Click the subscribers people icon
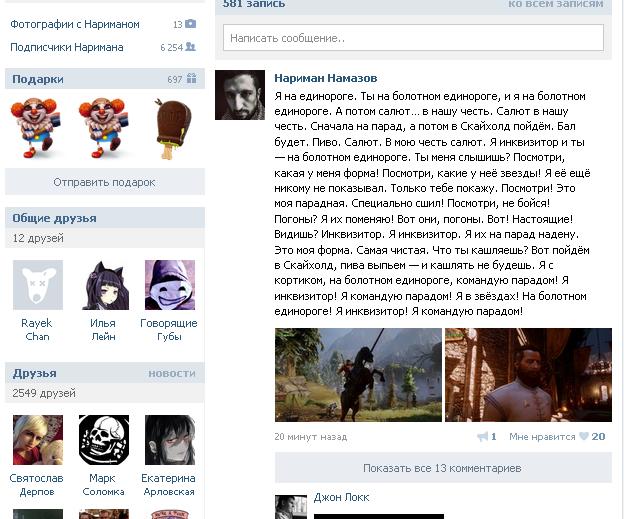This screenshot has height=519, width=631. coord(191,47)
